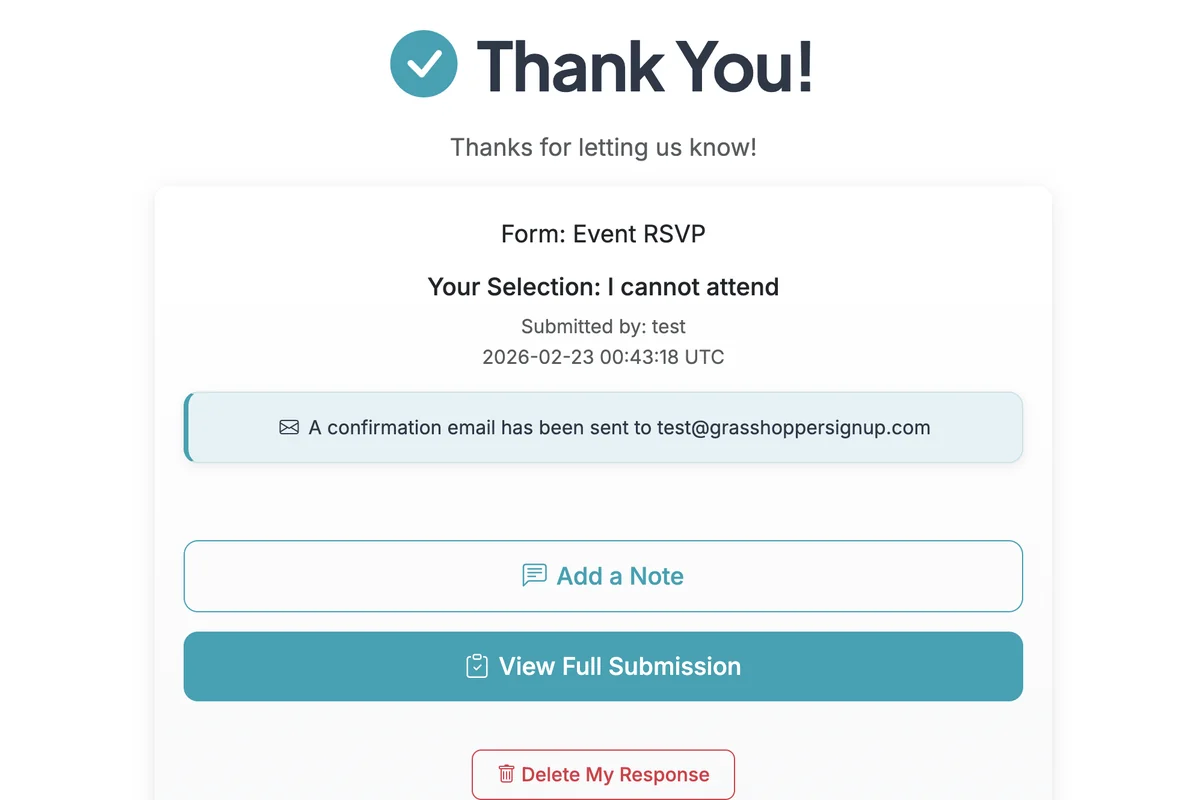Click the envelope icon in the confirmation banner
The image size is (1200, 800).
tap(289, 428)
